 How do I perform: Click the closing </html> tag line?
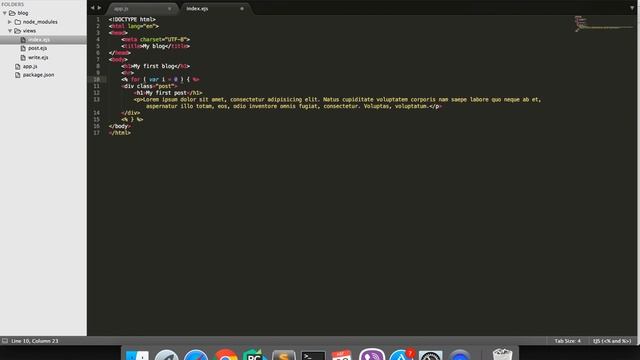[x=120, y=133]
